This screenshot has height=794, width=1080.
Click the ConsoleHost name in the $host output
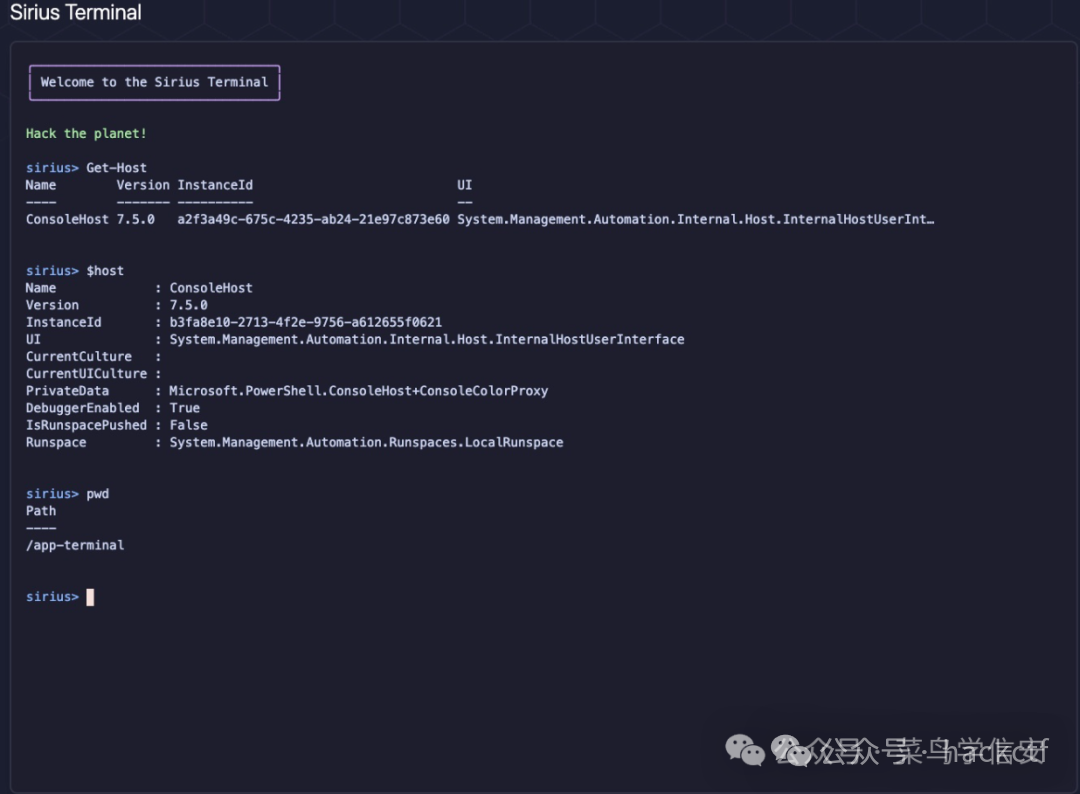(211, 288)
